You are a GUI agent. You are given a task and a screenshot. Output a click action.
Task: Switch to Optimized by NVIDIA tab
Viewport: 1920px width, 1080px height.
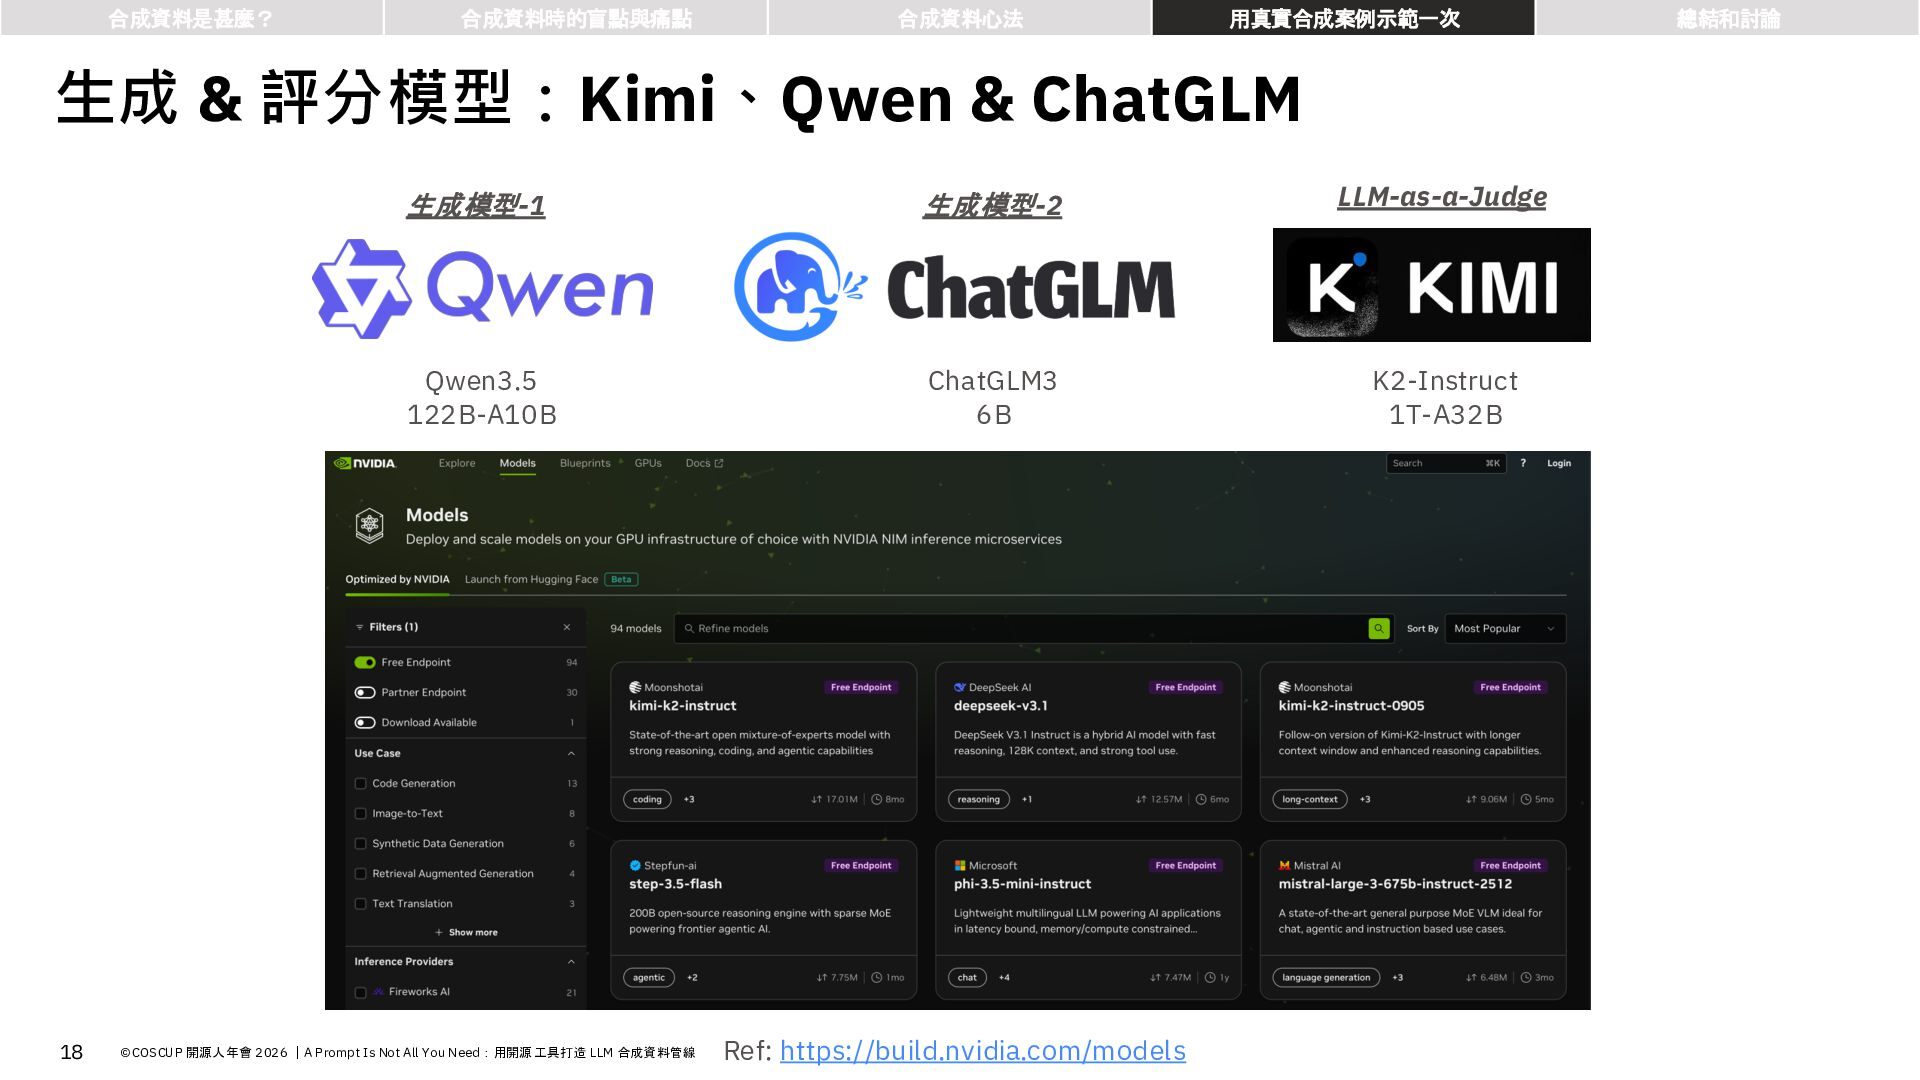click(x=397, y=579)
